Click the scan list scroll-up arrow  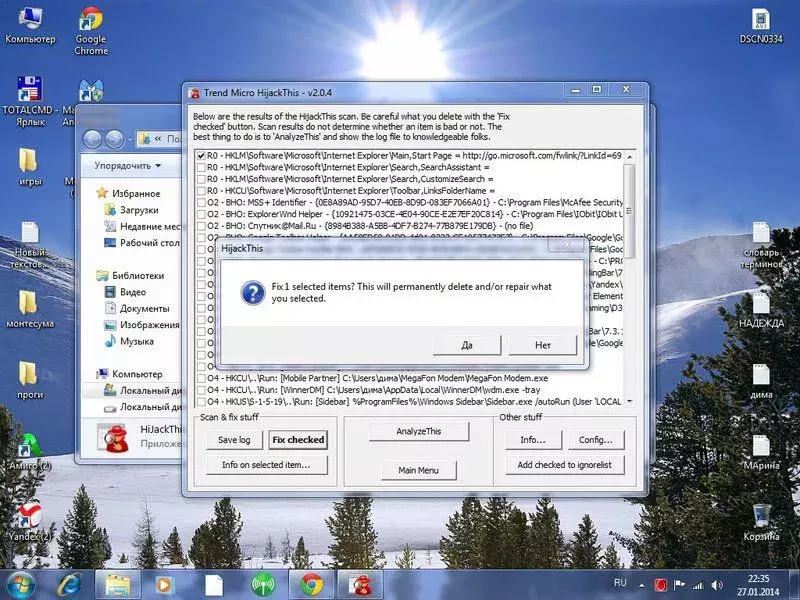[x=630, y=157]
